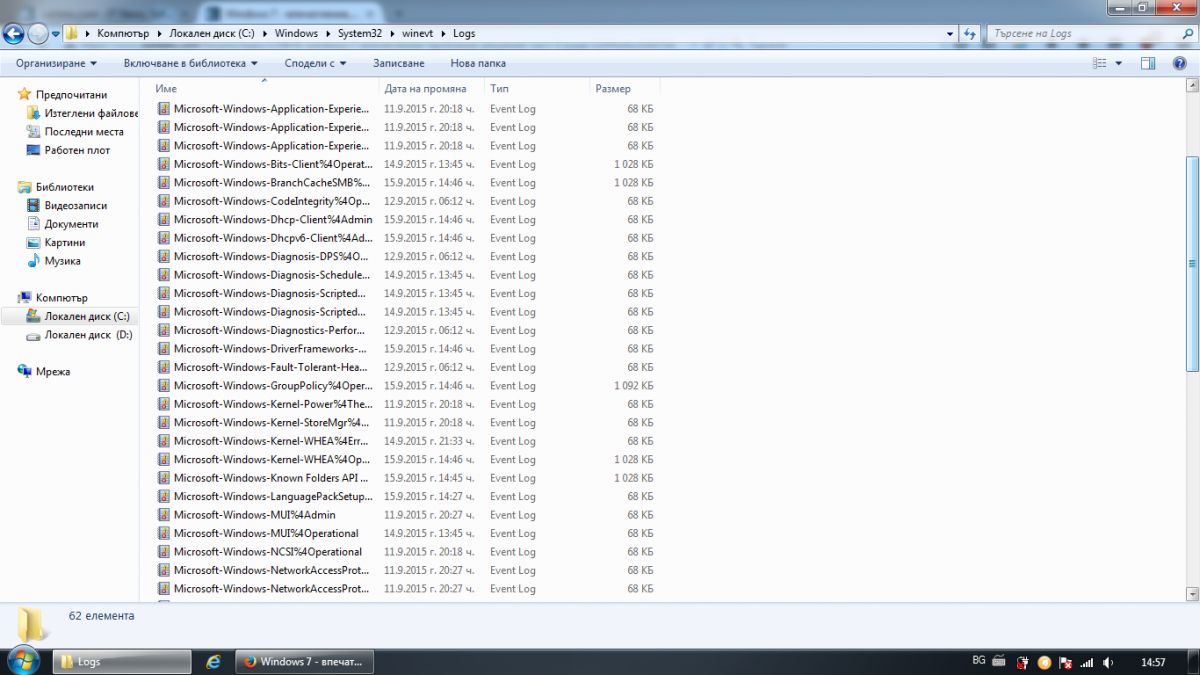Expand the Включване в библиотека menu
This screenshot has height=675, width=1200.
click(191, 63)
